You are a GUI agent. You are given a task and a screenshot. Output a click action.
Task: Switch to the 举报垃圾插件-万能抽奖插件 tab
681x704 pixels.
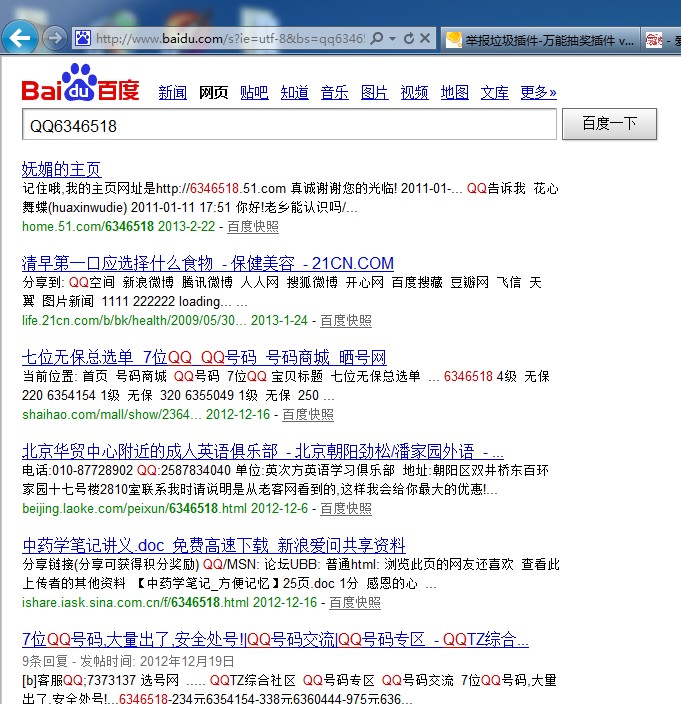540,40
